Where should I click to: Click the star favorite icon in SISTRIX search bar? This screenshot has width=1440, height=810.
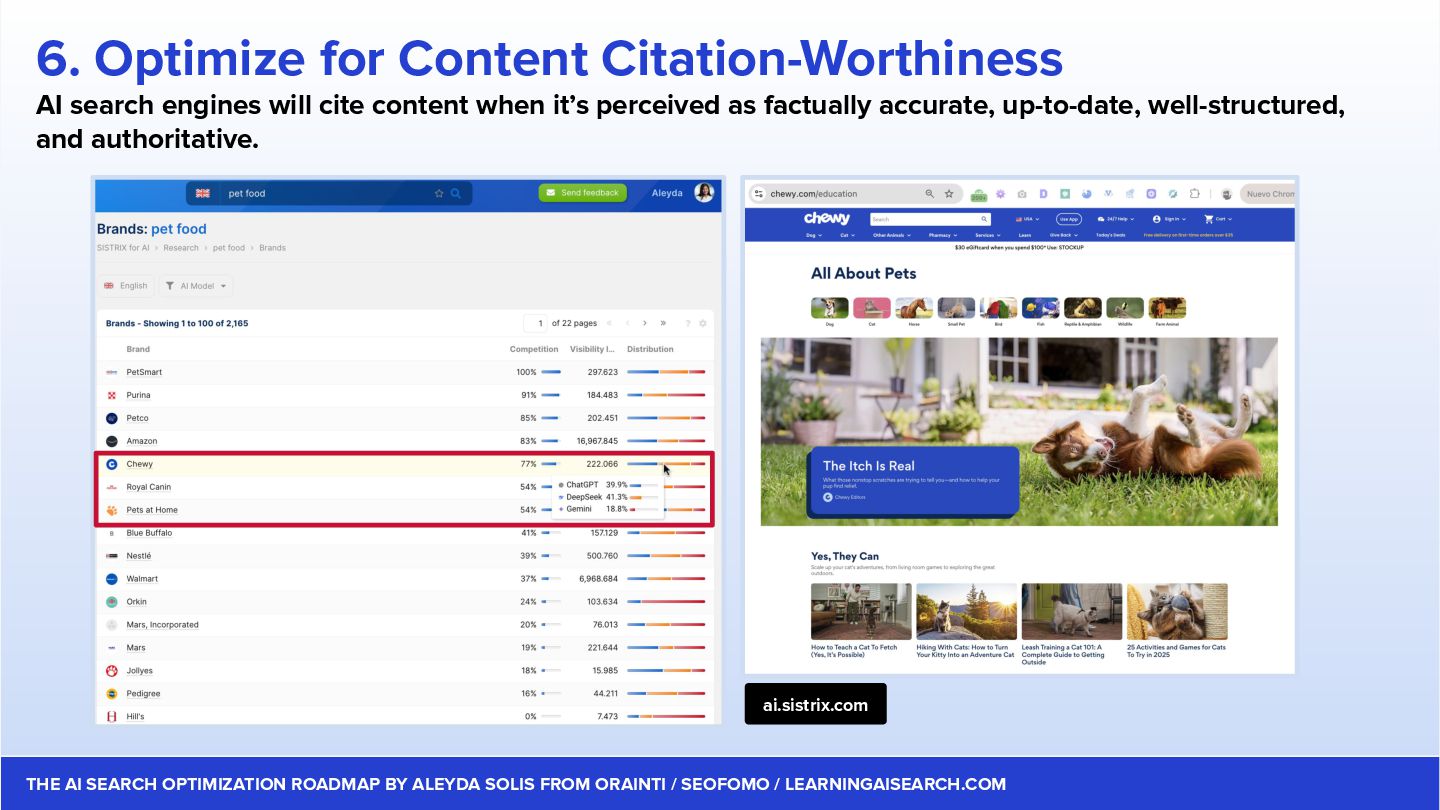(439, 193)
